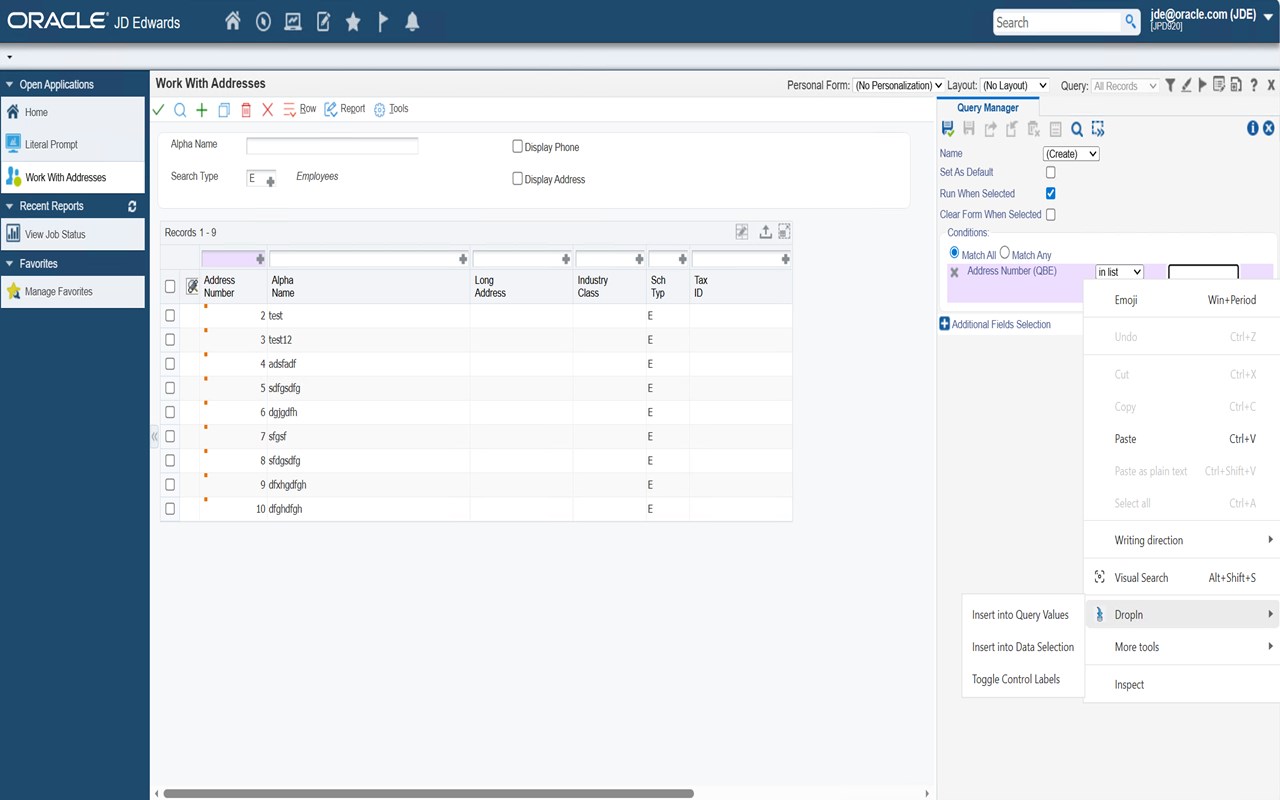
Task: Click the red X Close form icon
Action: (x=267, y=110)
